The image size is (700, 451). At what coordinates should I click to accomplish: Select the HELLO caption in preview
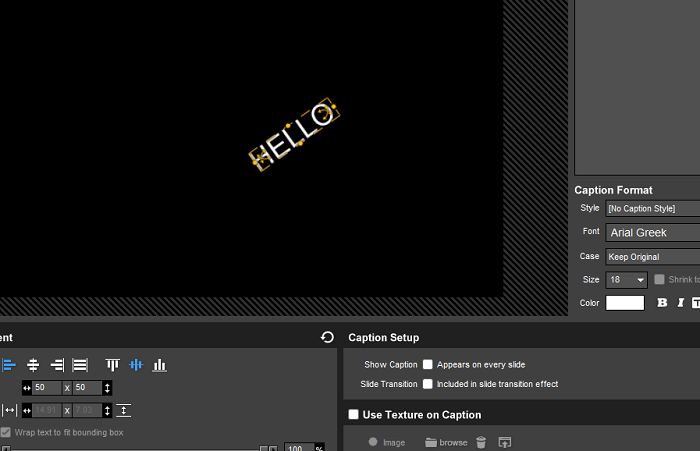[x=294, y=134]
